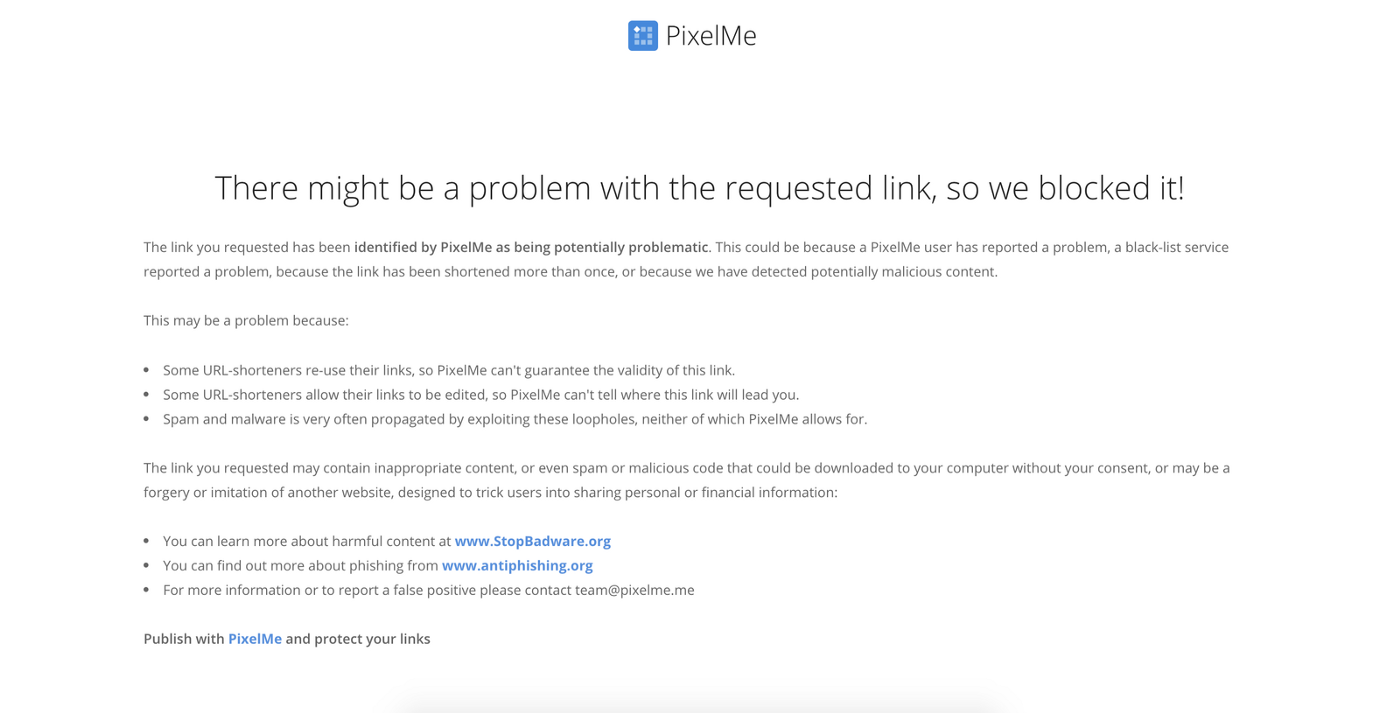Click the "Spam and malware" bullet text
This screenshot has height=713, width=1400.
515,419
